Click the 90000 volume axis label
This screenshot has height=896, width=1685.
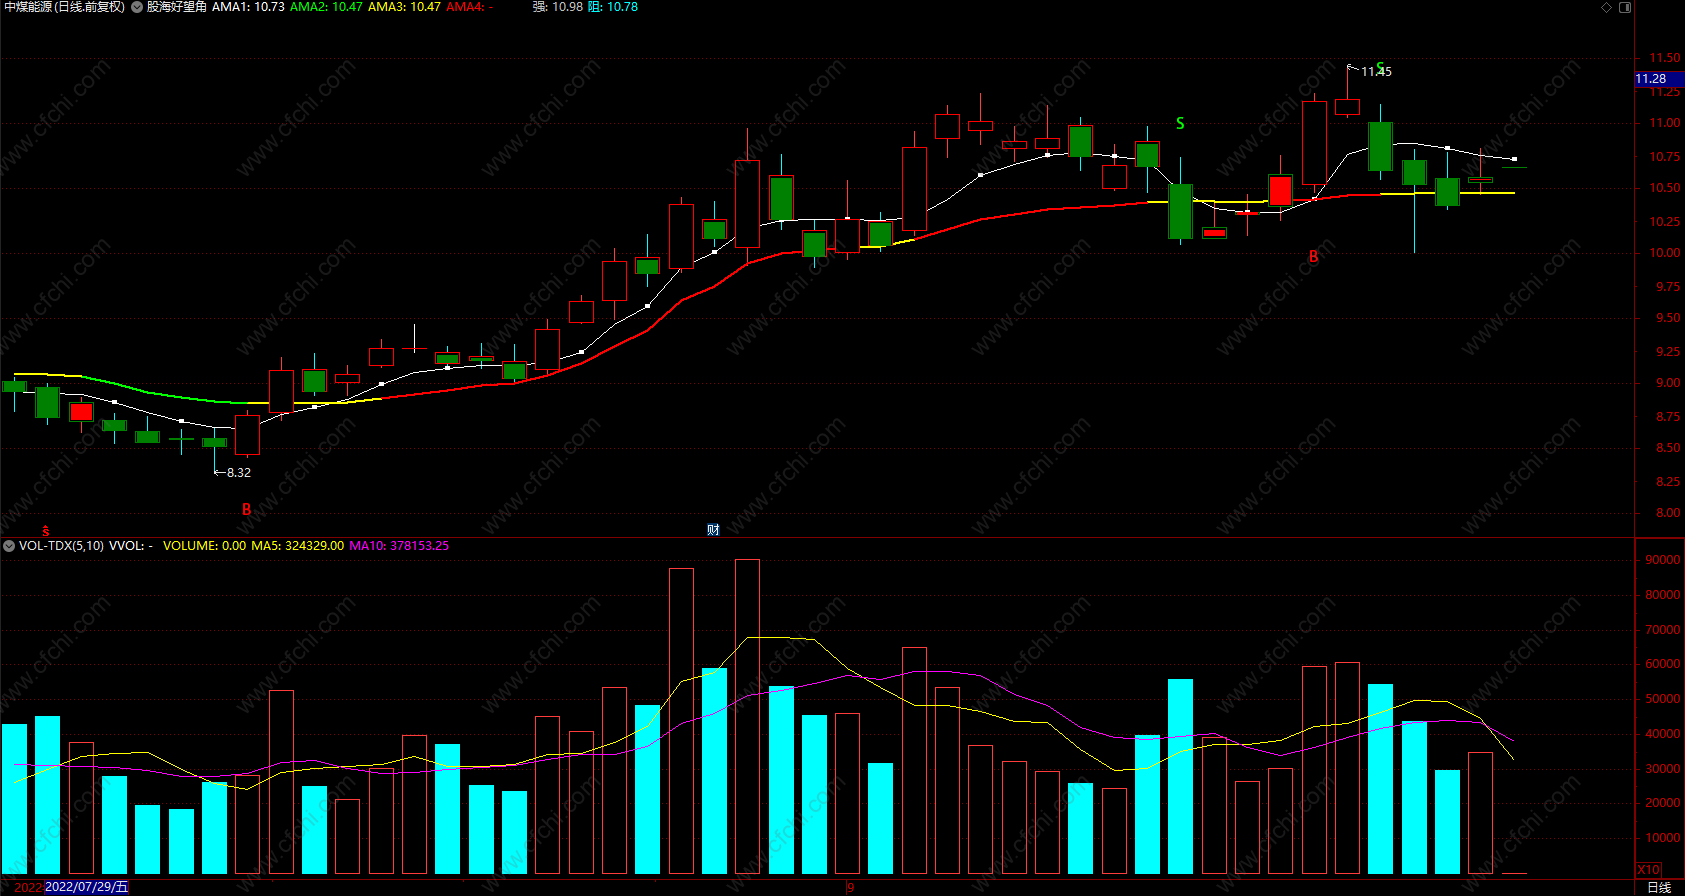[1662, 560]
